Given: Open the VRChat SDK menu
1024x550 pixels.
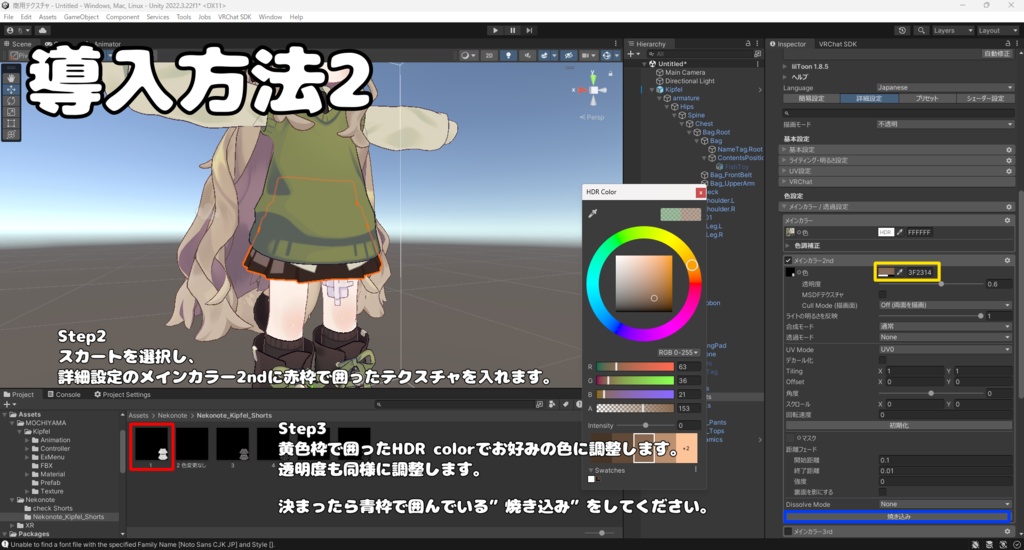Looking at the screenshot, I should (234, 17).
